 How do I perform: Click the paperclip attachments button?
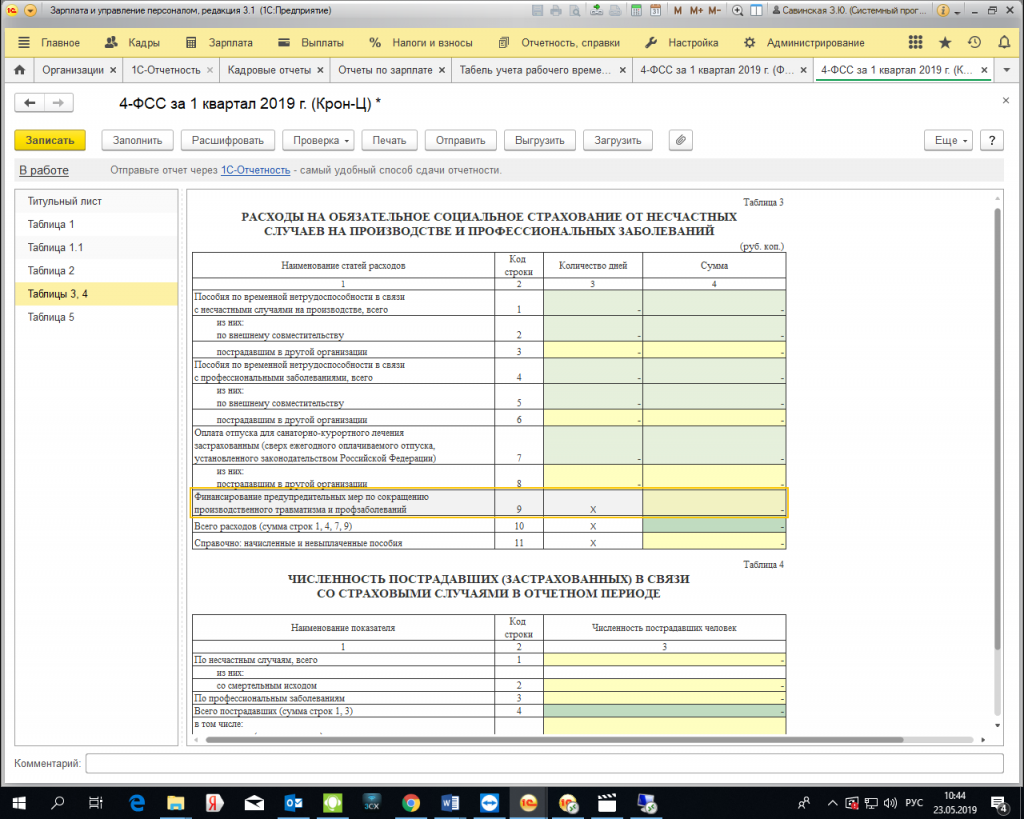point(680,141)
